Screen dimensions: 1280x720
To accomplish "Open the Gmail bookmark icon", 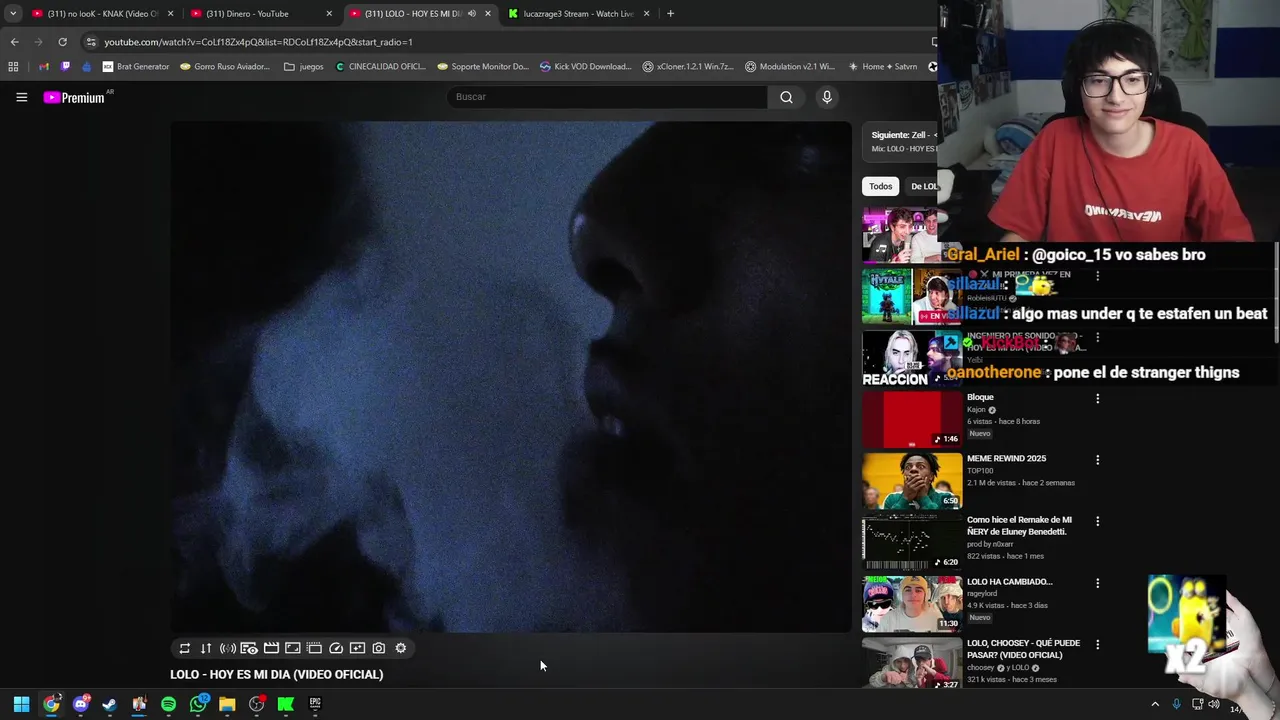I will pos(44,67).
